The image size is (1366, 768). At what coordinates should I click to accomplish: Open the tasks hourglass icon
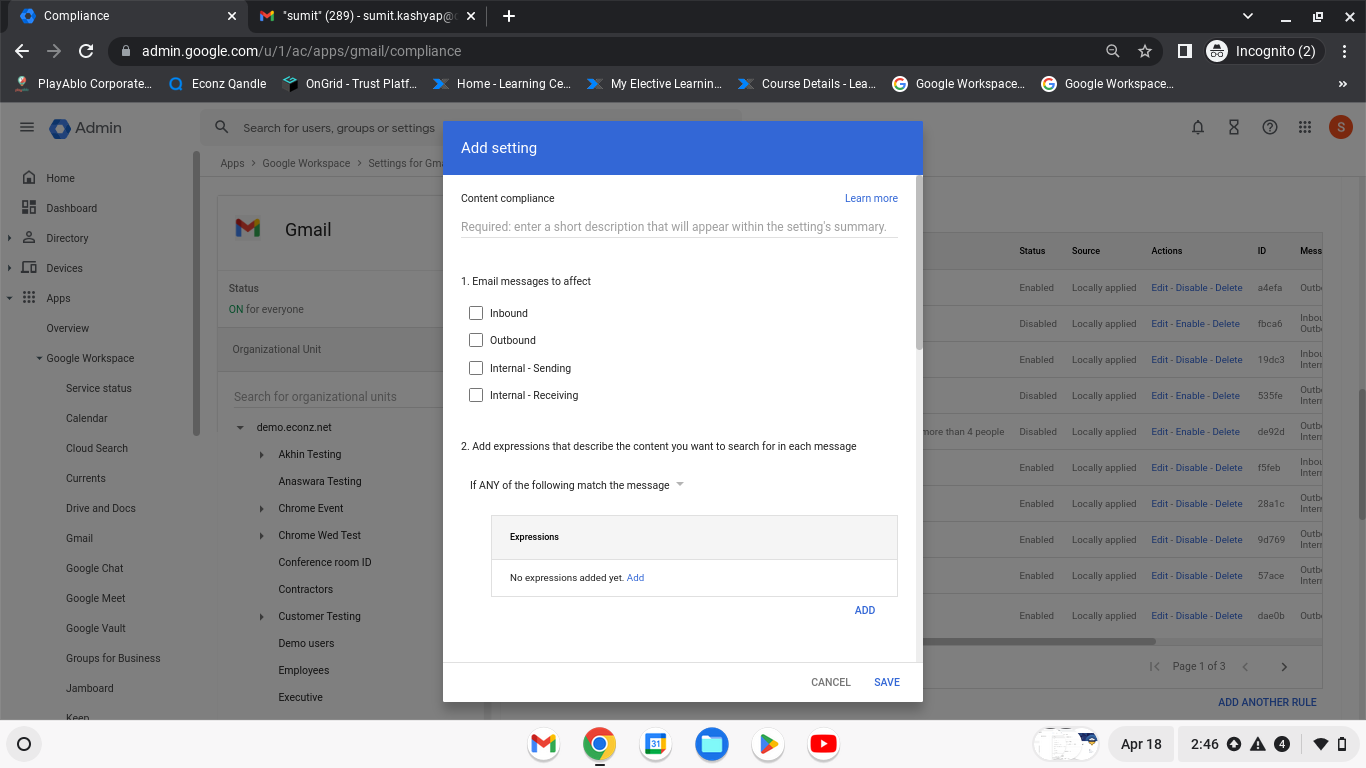(x=1234, y=127)
